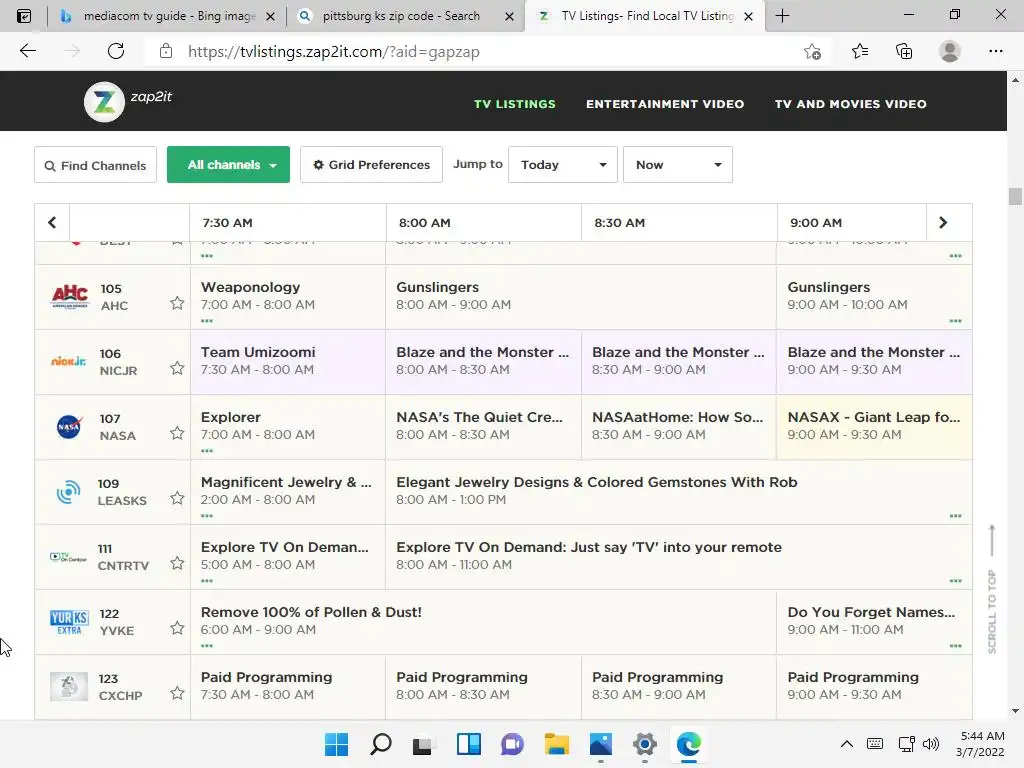Image resolution: width=1024 pixels, height=768 pixels.
Task: Open NASAX - Giant Leap listing
Action: [874, 426]
